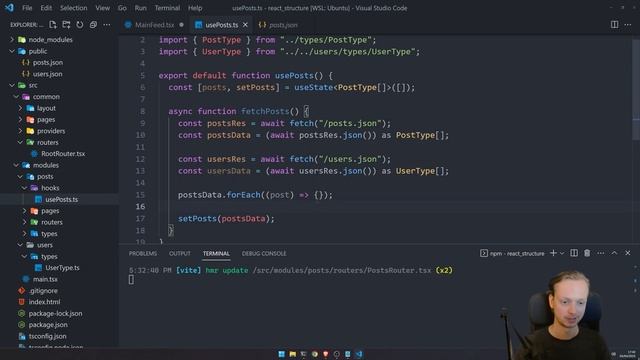Open the Help menu
This screenshot has height=360, width=640.
coord(195,8)
